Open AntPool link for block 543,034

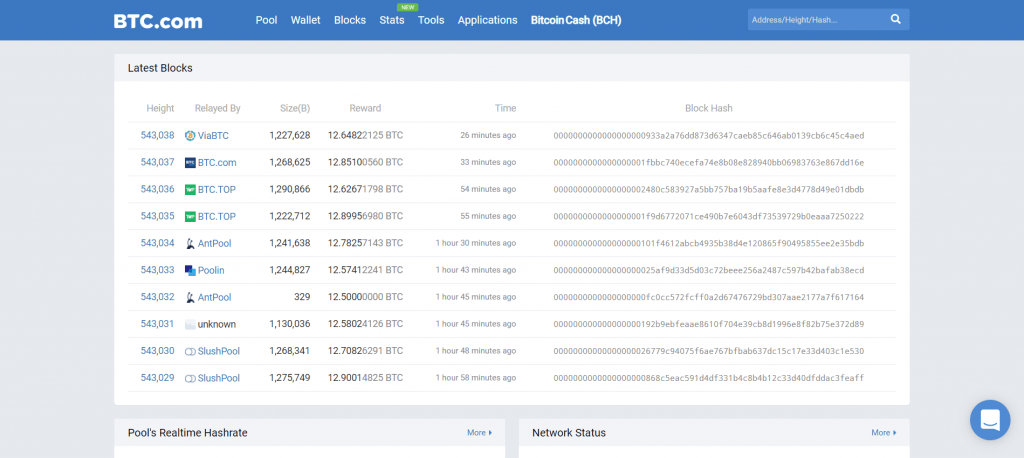tap(214, 244)
